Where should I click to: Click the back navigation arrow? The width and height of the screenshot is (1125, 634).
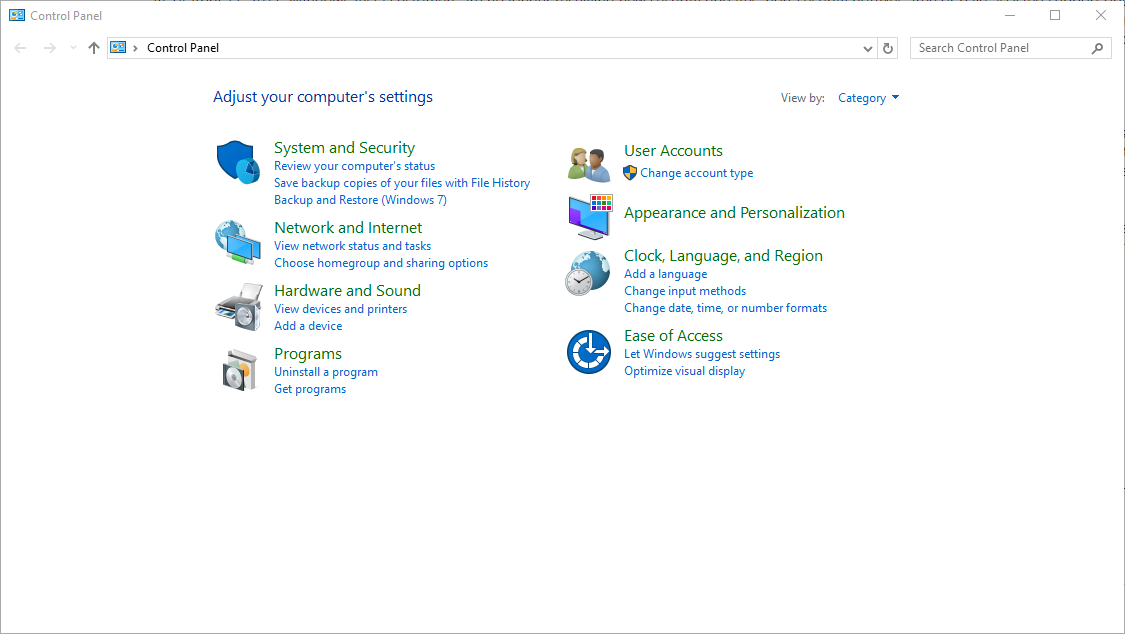(20, 47)
